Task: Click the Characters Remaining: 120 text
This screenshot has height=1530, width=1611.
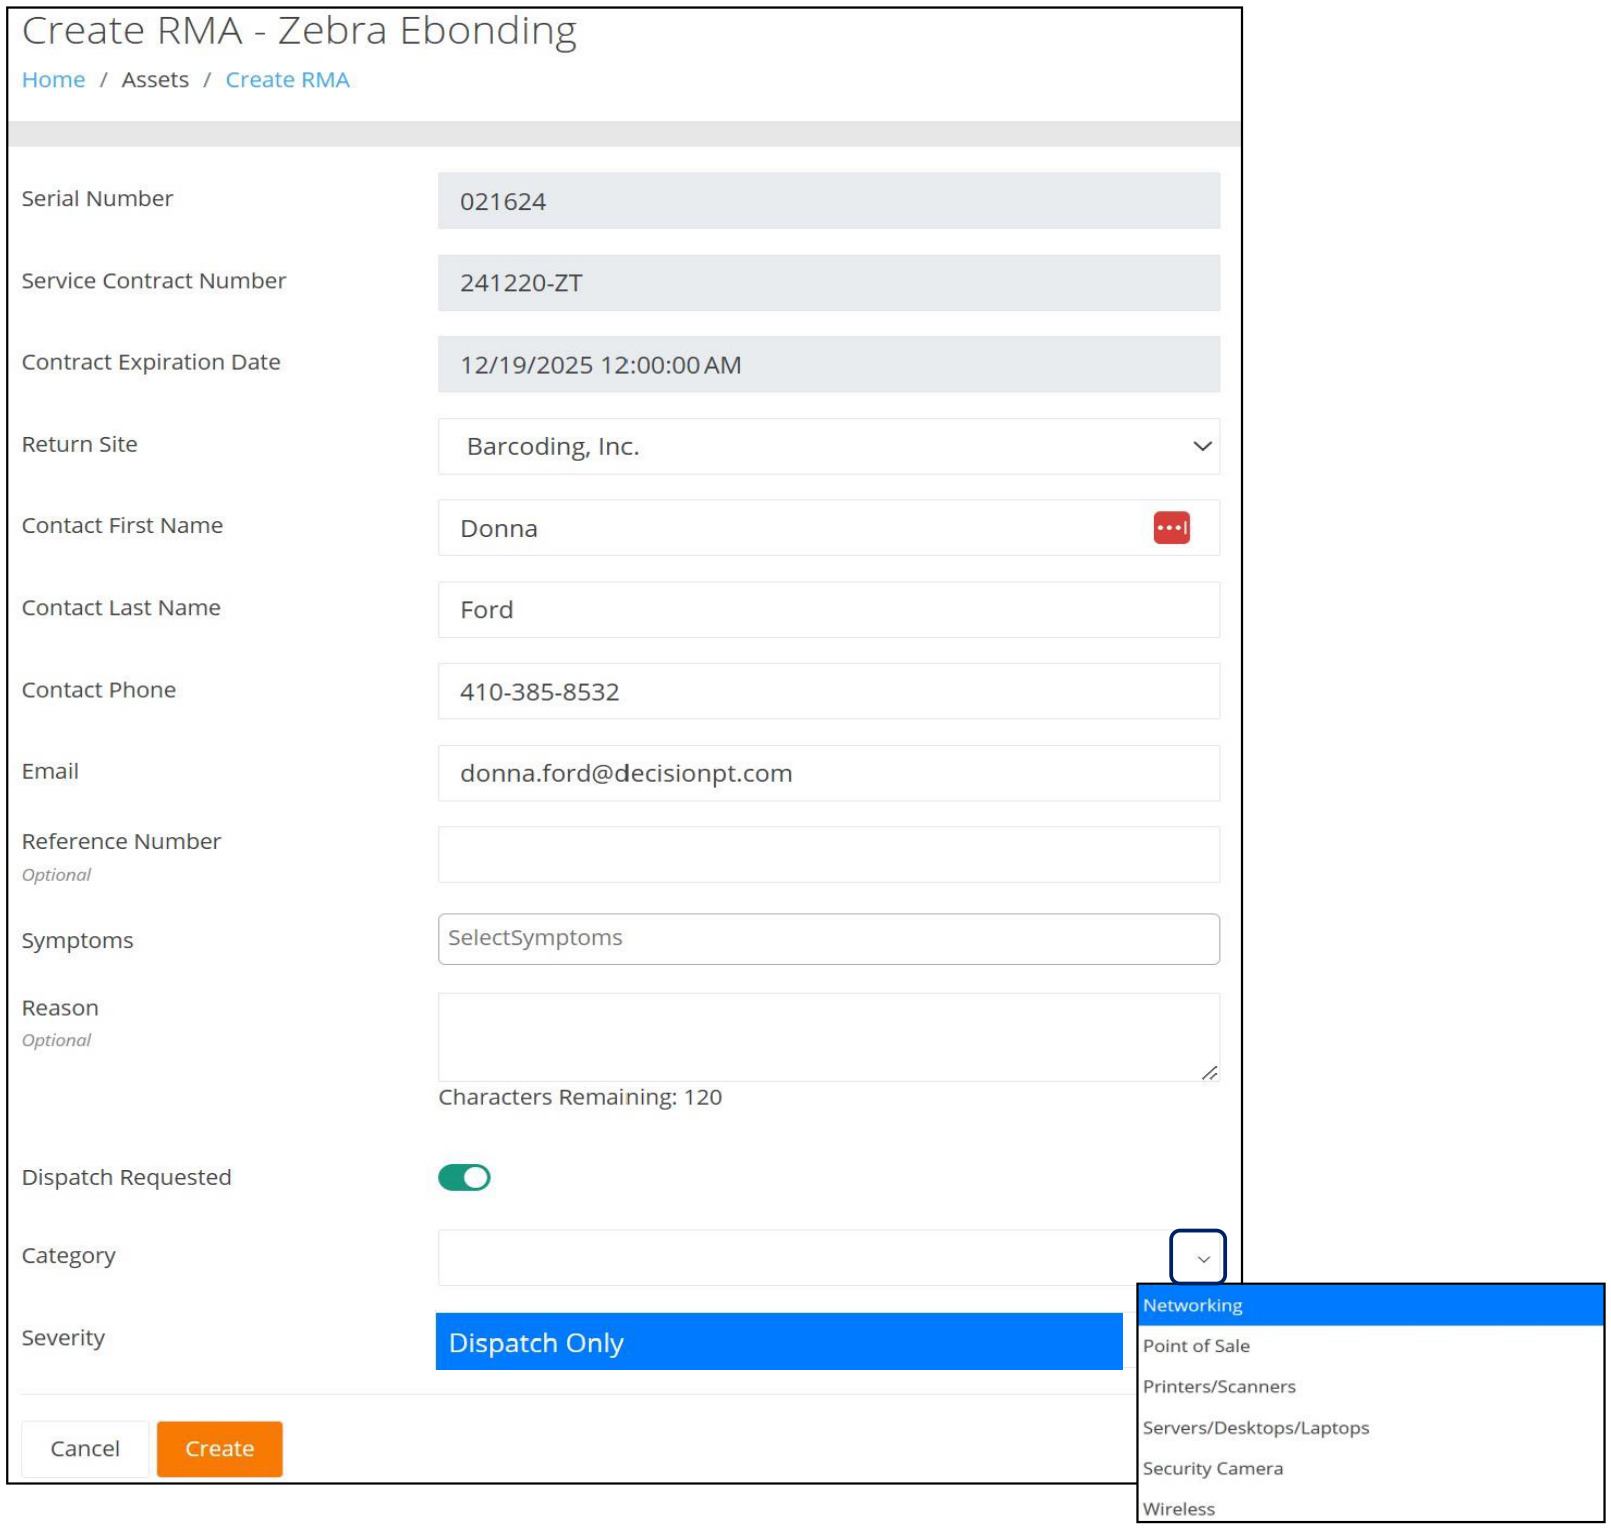Action: pyautogui.click(x=580, y=1097)
